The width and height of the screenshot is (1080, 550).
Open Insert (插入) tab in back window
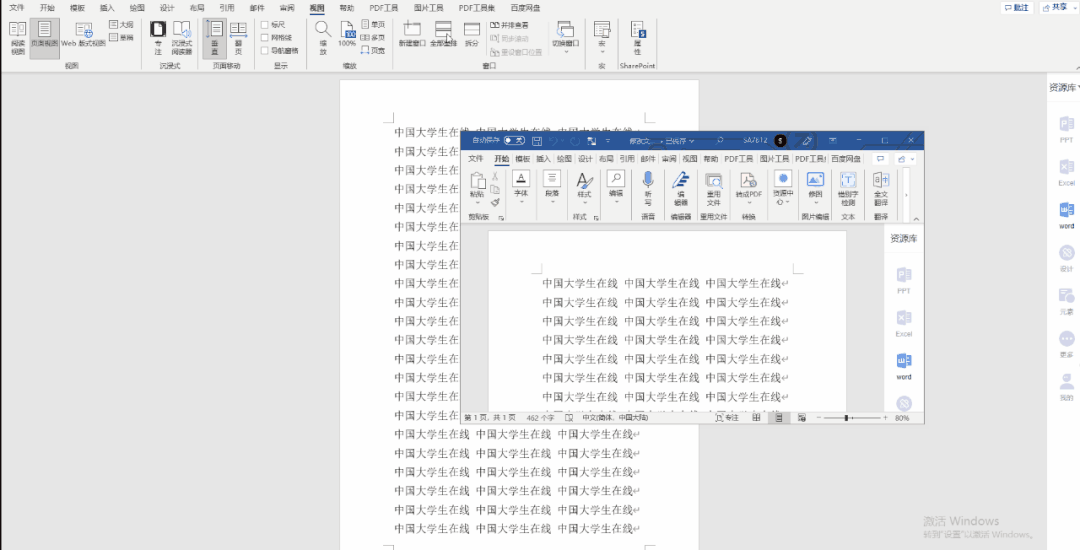(x=107, y=8)
